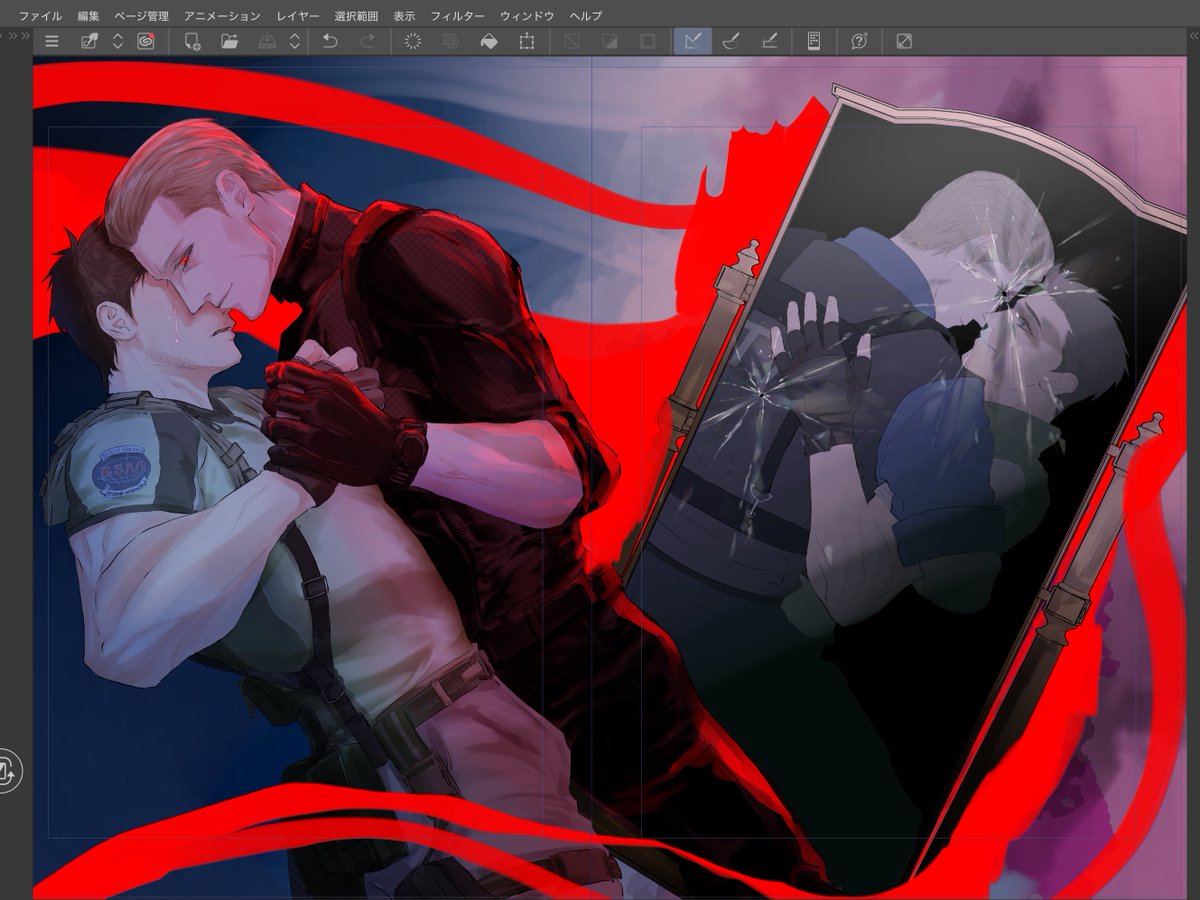This screenshot has width=1200, height=900.
Task: Click the Open file folder icon
Action: click(x=230, y=41)
